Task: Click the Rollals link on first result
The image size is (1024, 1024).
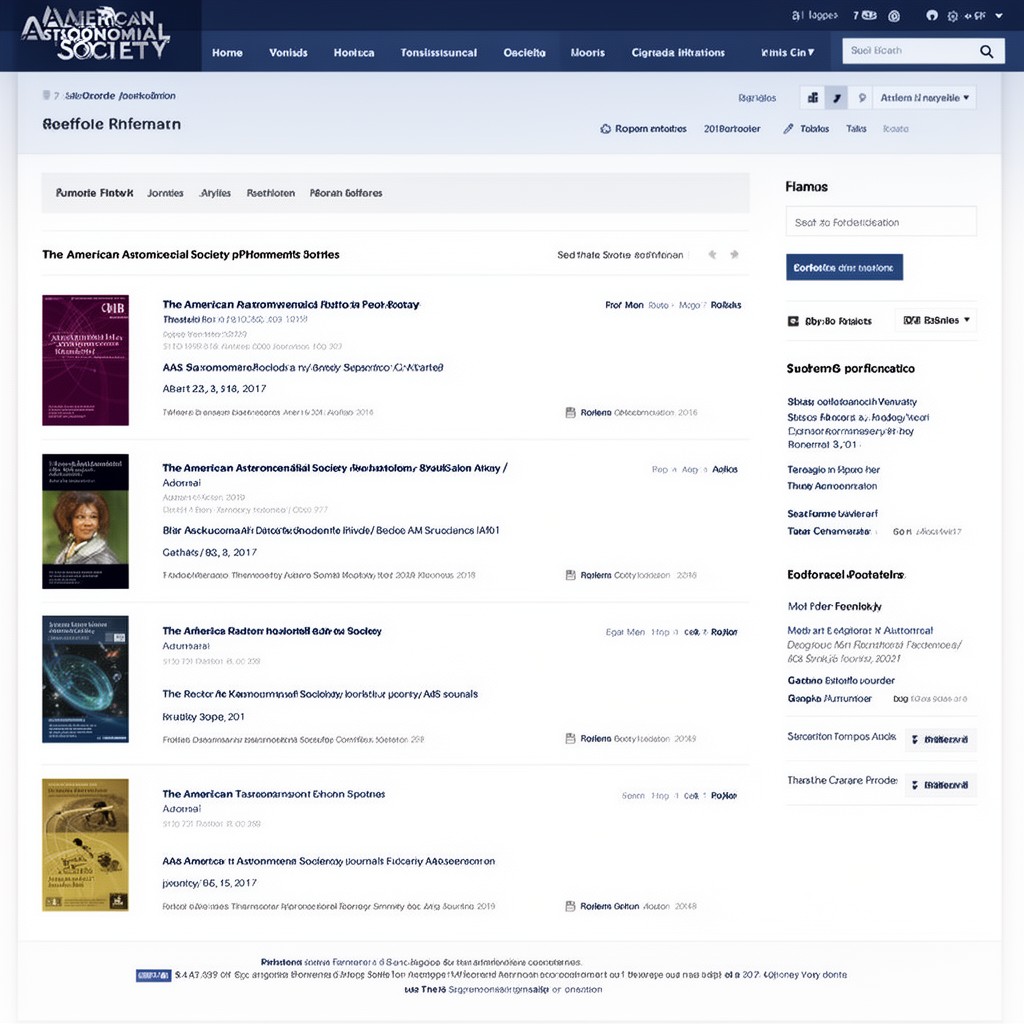Action: pos(726,305)
